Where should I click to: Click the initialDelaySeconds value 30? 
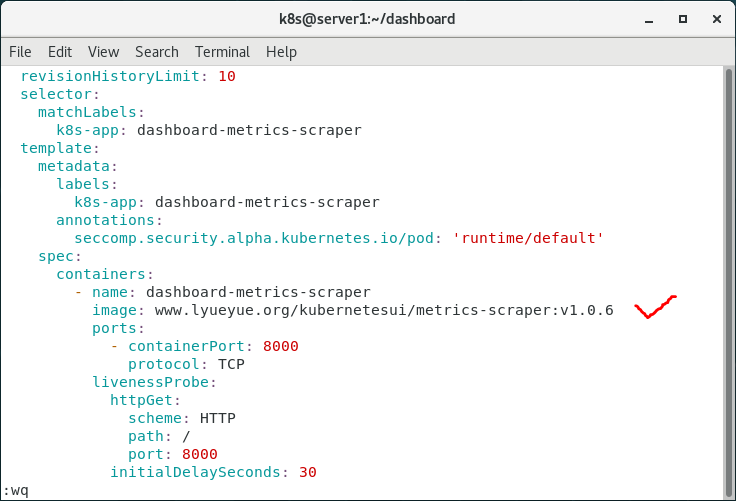[307, 472]
